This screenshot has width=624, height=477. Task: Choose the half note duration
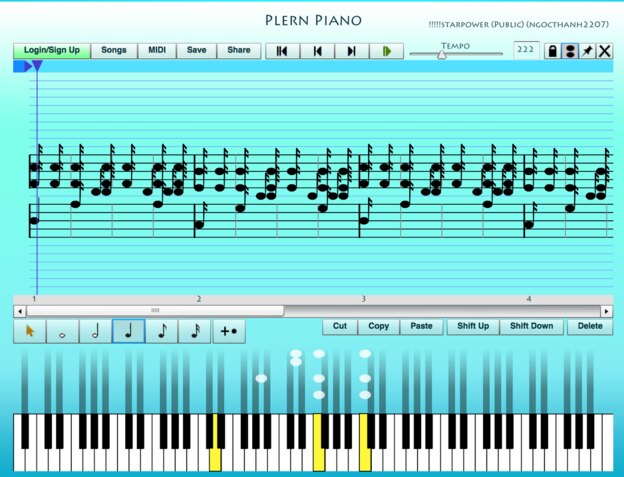pos(95,331)
